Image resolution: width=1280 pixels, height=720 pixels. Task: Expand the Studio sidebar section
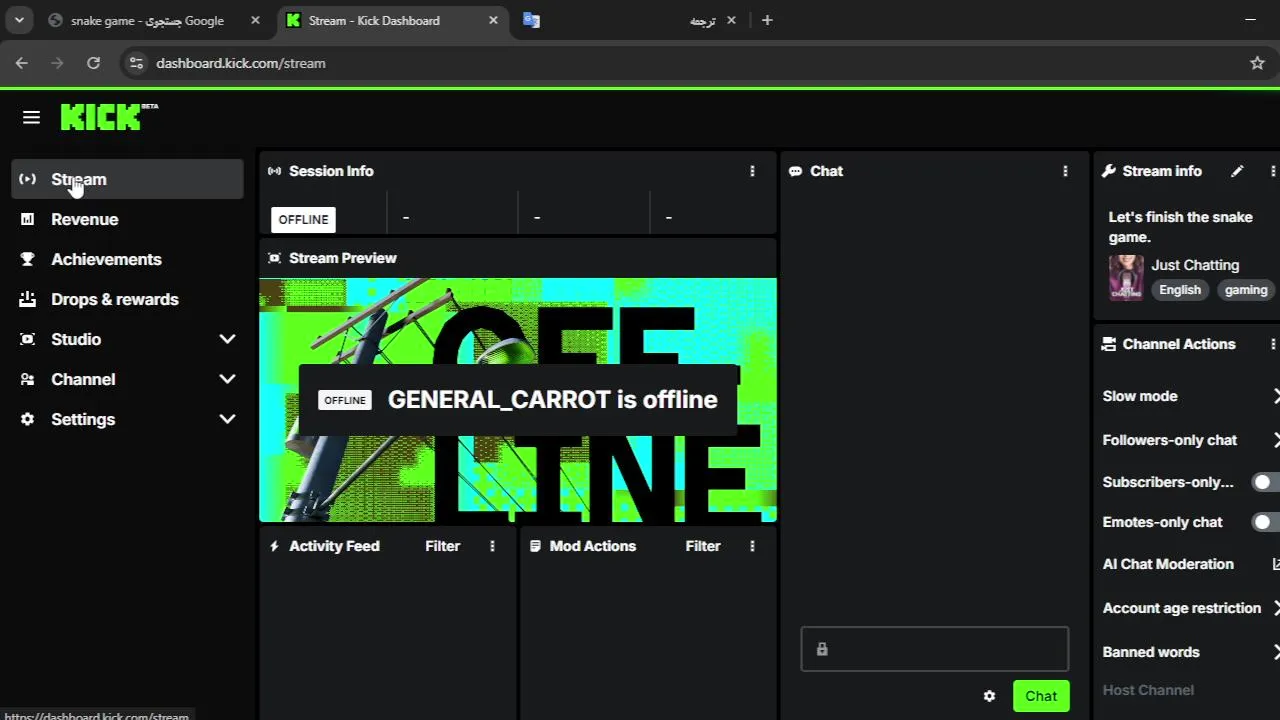[x=227, y=339]
